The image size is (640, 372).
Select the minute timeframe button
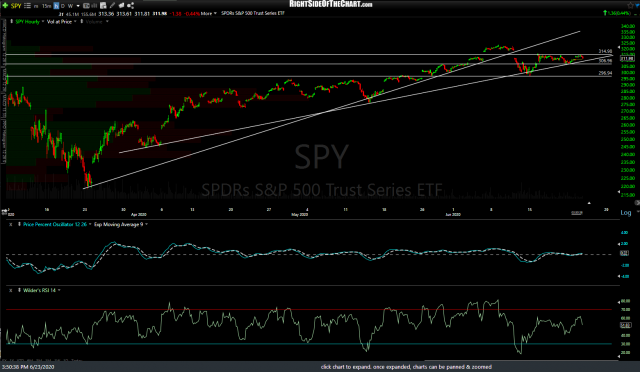36,6
